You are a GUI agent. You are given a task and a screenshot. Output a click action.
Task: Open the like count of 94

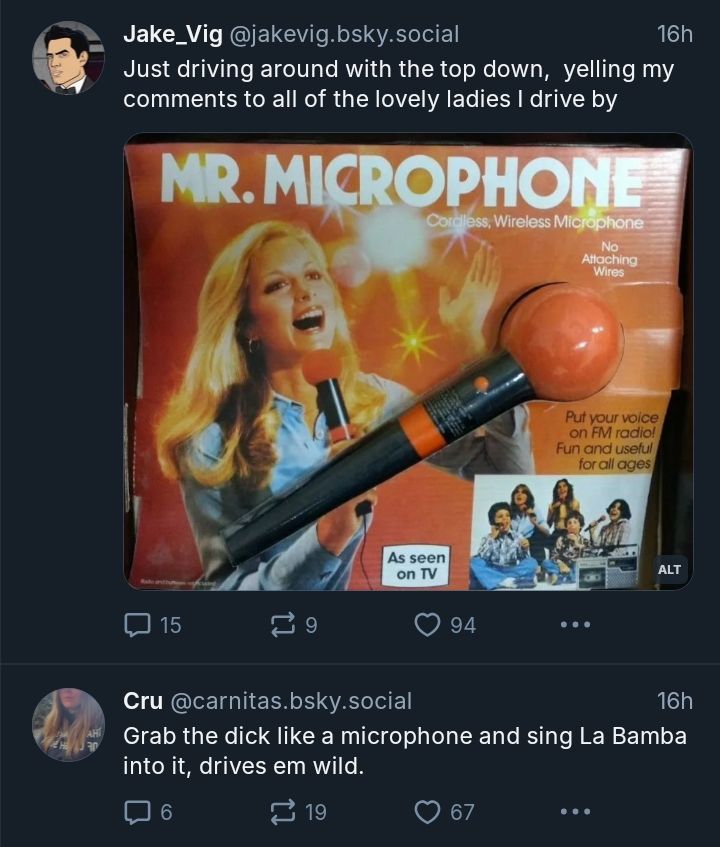[x=463, y=625]
